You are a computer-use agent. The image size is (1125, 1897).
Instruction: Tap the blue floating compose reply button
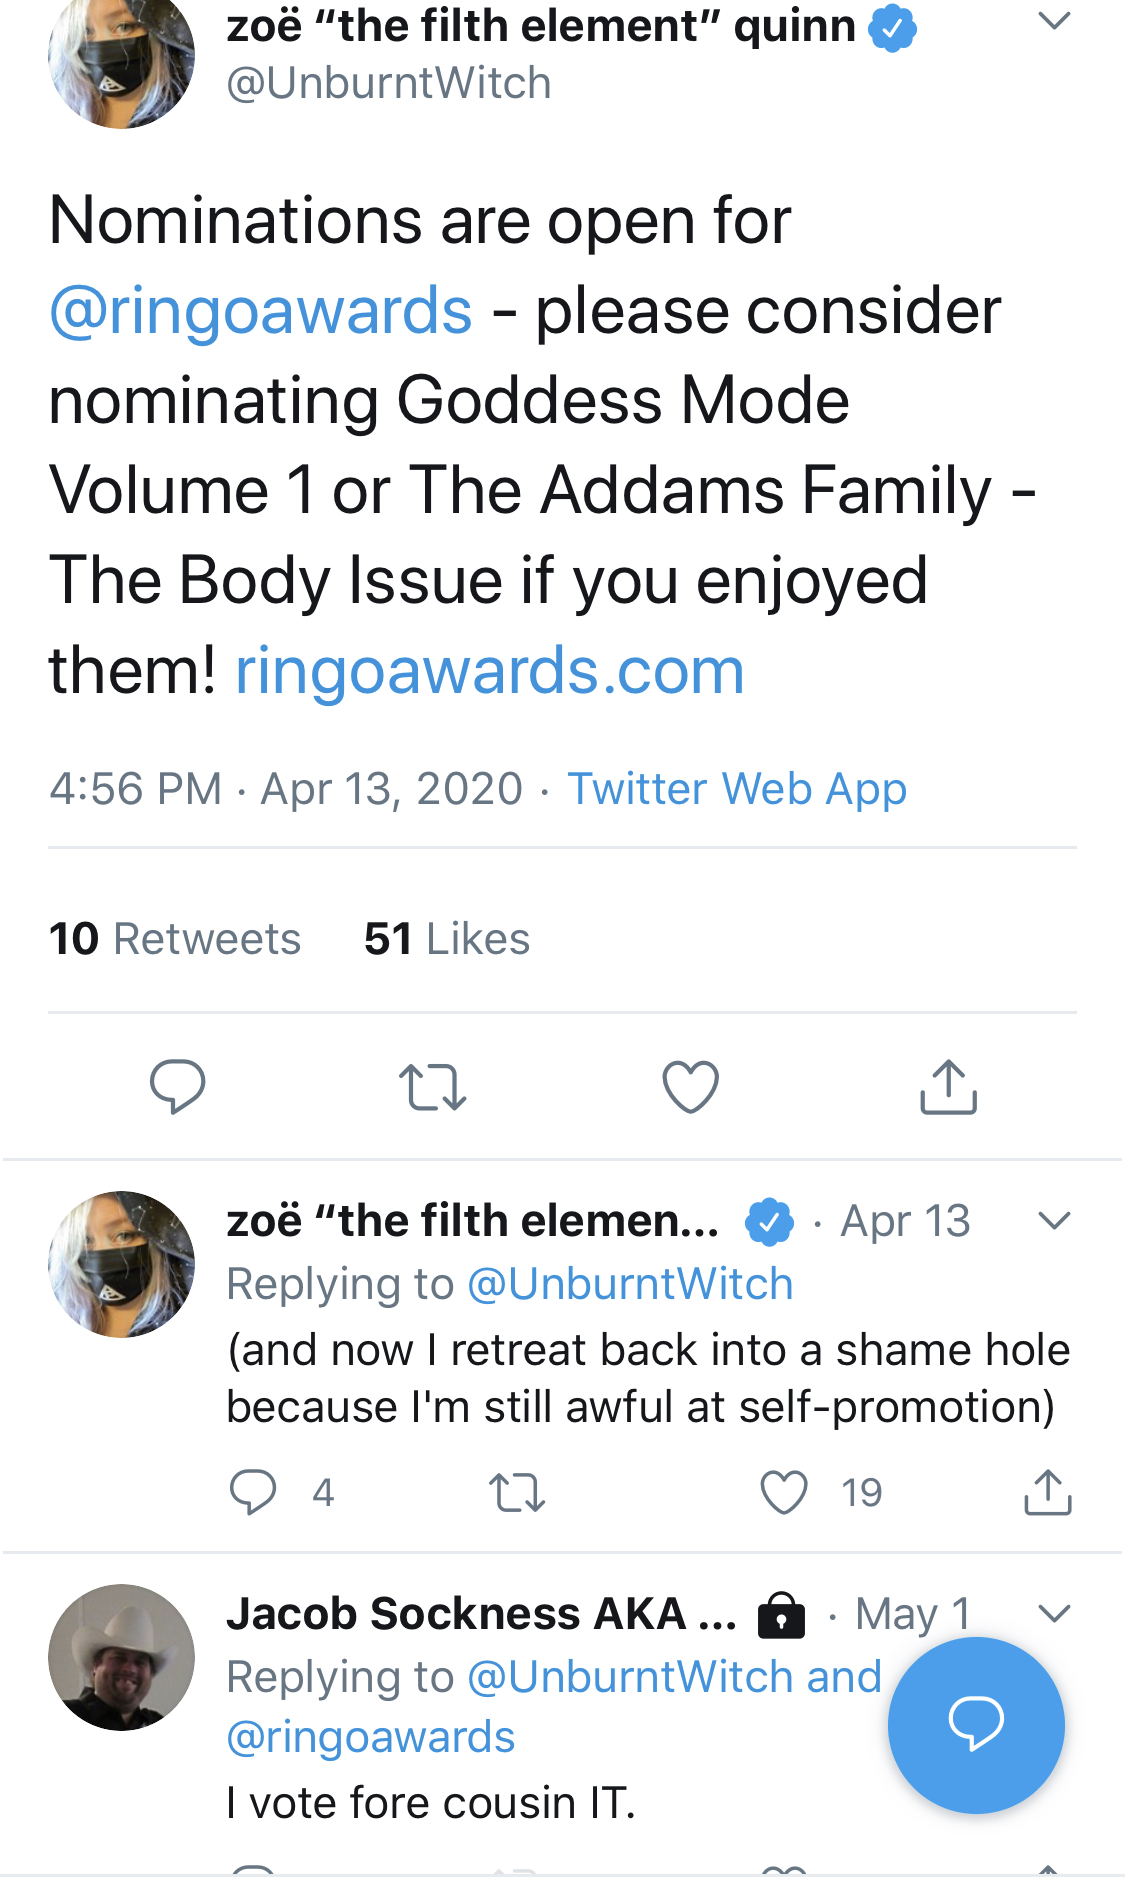point(976,1724)
